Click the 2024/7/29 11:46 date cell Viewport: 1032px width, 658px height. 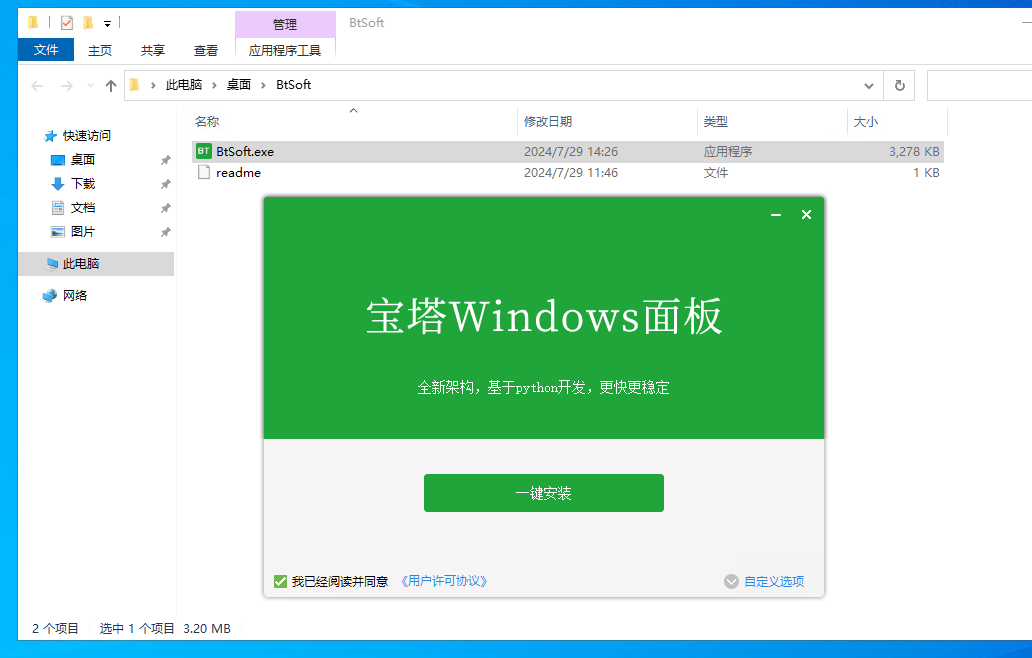[x=571, y=172]
